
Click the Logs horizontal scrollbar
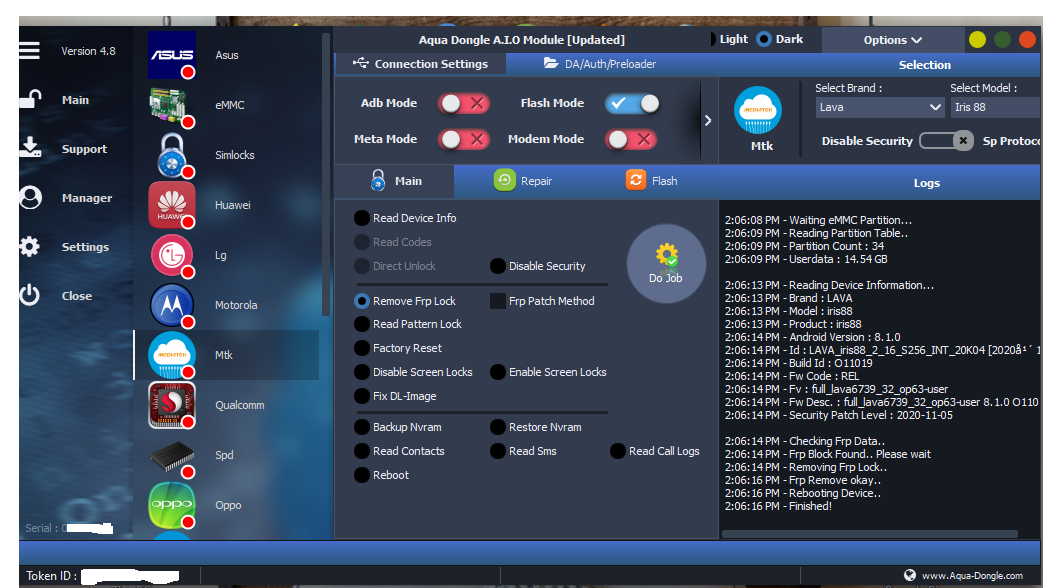pos(870,533)
